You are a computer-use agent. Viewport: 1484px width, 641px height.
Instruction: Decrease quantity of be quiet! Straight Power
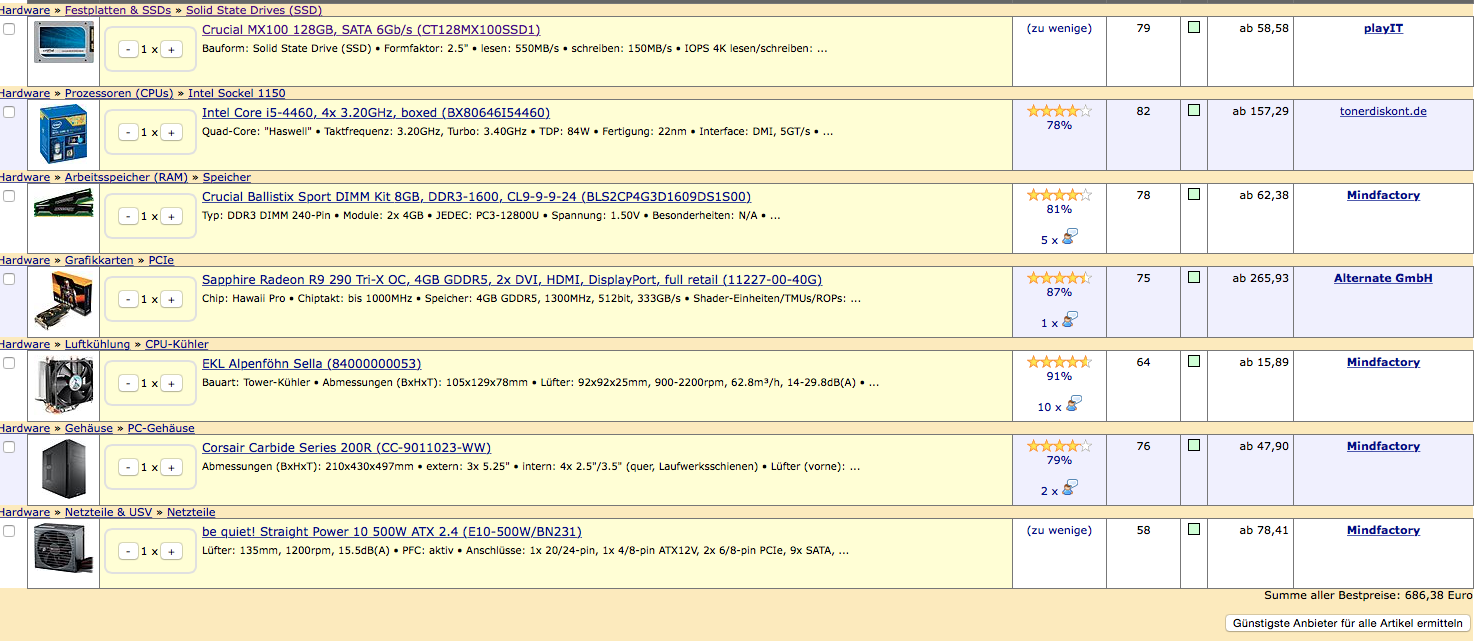tap(128, 551)
